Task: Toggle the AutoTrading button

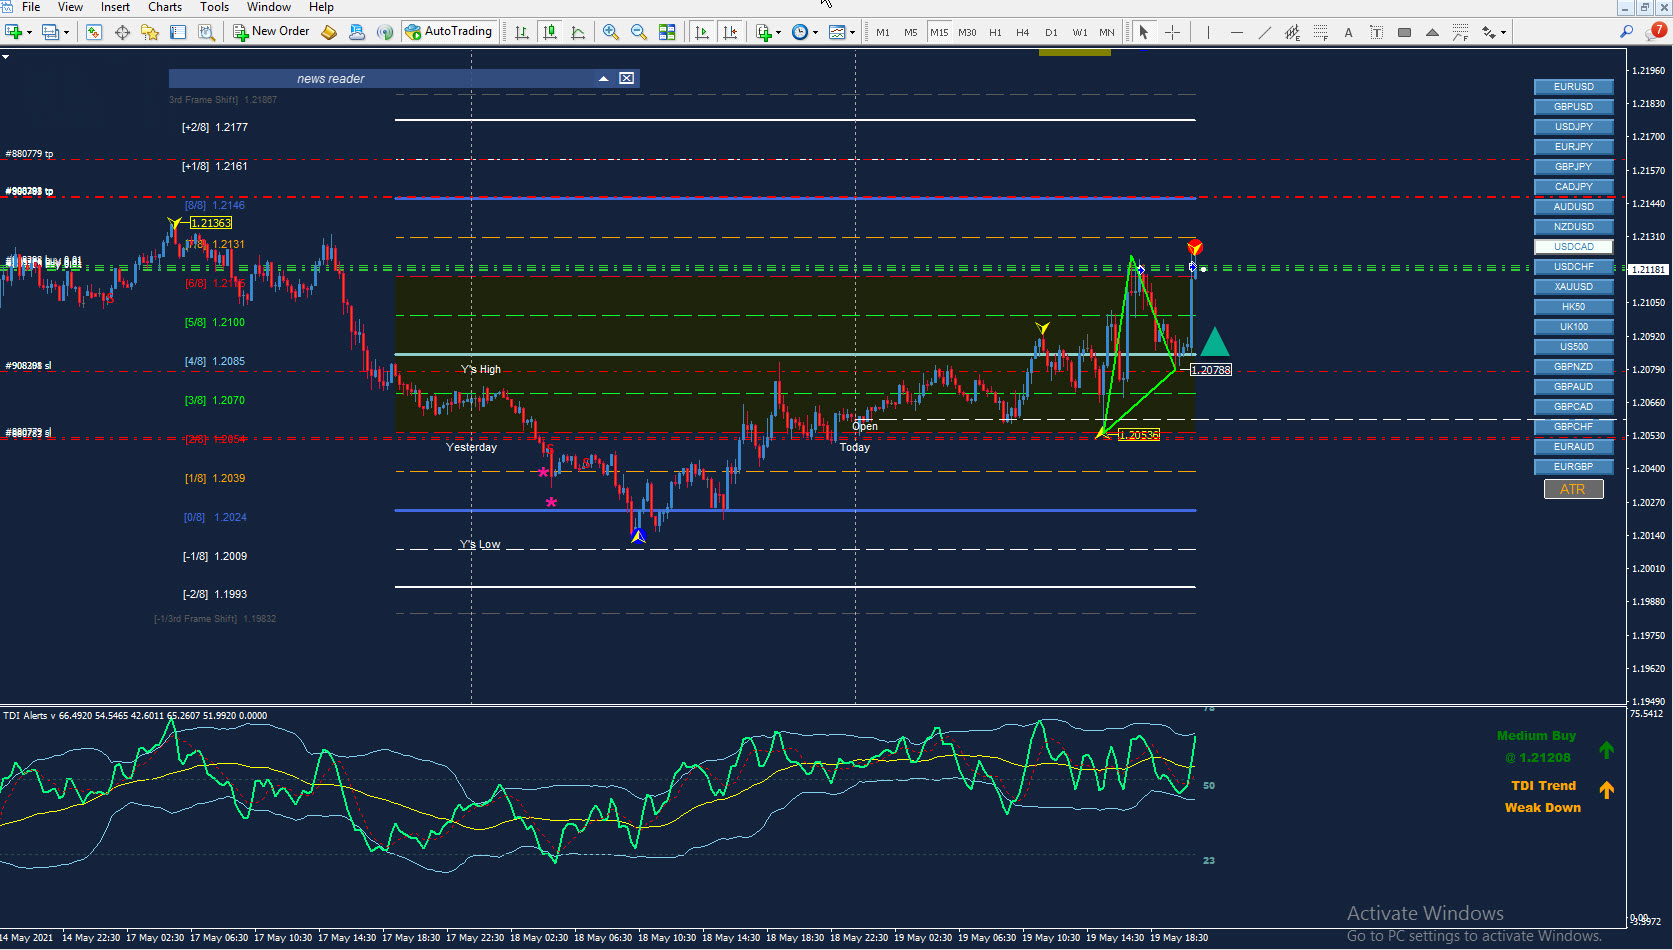Action: (449, 32)
